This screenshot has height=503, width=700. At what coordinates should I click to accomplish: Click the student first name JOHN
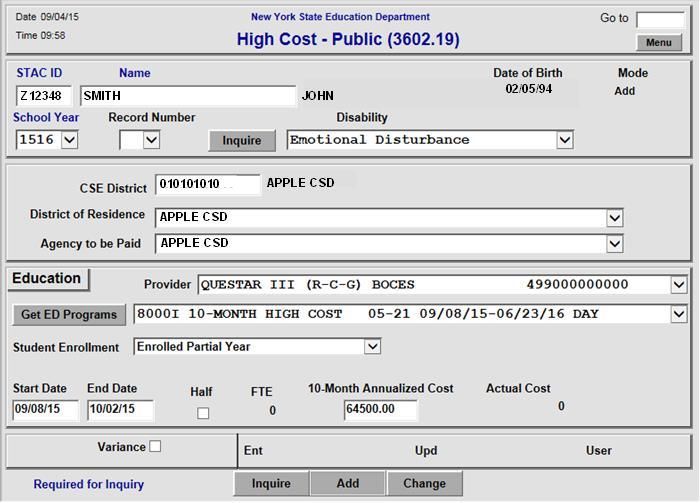(318, 96)
